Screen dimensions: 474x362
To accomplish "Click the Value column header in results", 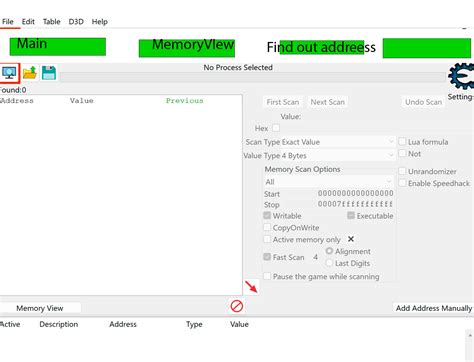I will 82,101.
